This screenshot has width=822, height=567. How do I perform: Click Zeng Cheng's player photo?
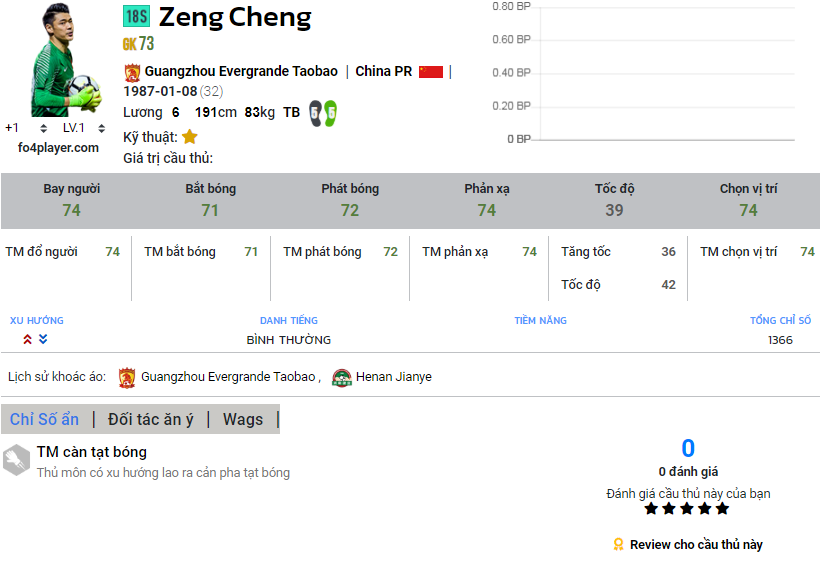(63, 62)
